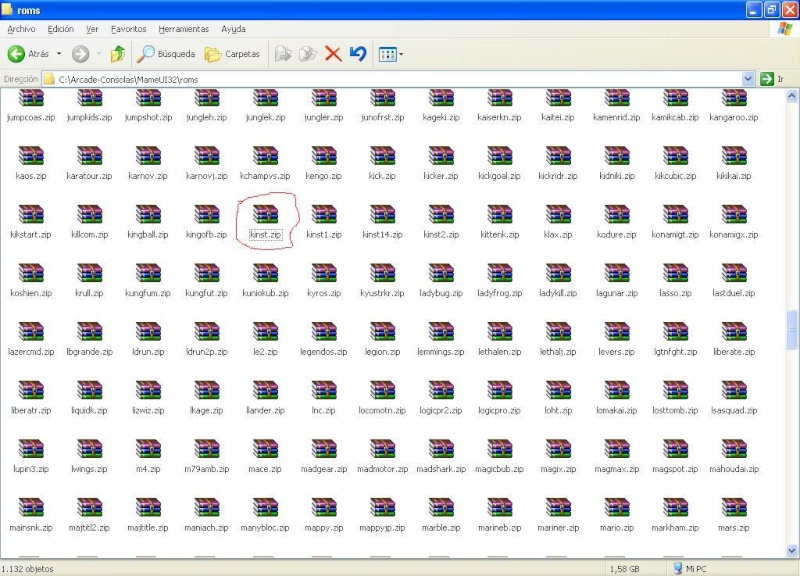
Task: Click the majtitle.zip file name
Action: [148, 528]
